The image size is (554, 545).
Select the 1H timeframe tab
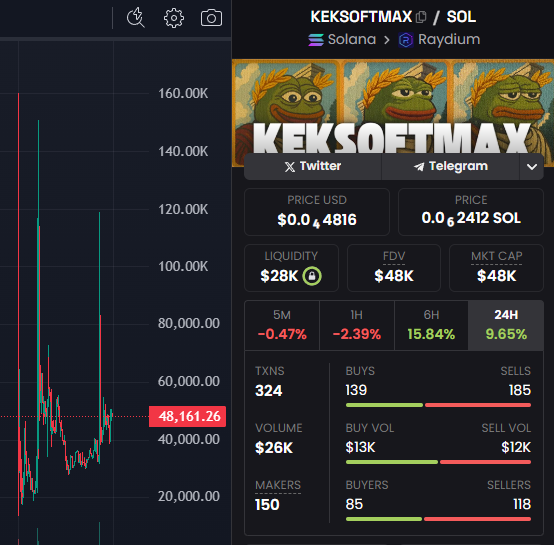point(357,325)
